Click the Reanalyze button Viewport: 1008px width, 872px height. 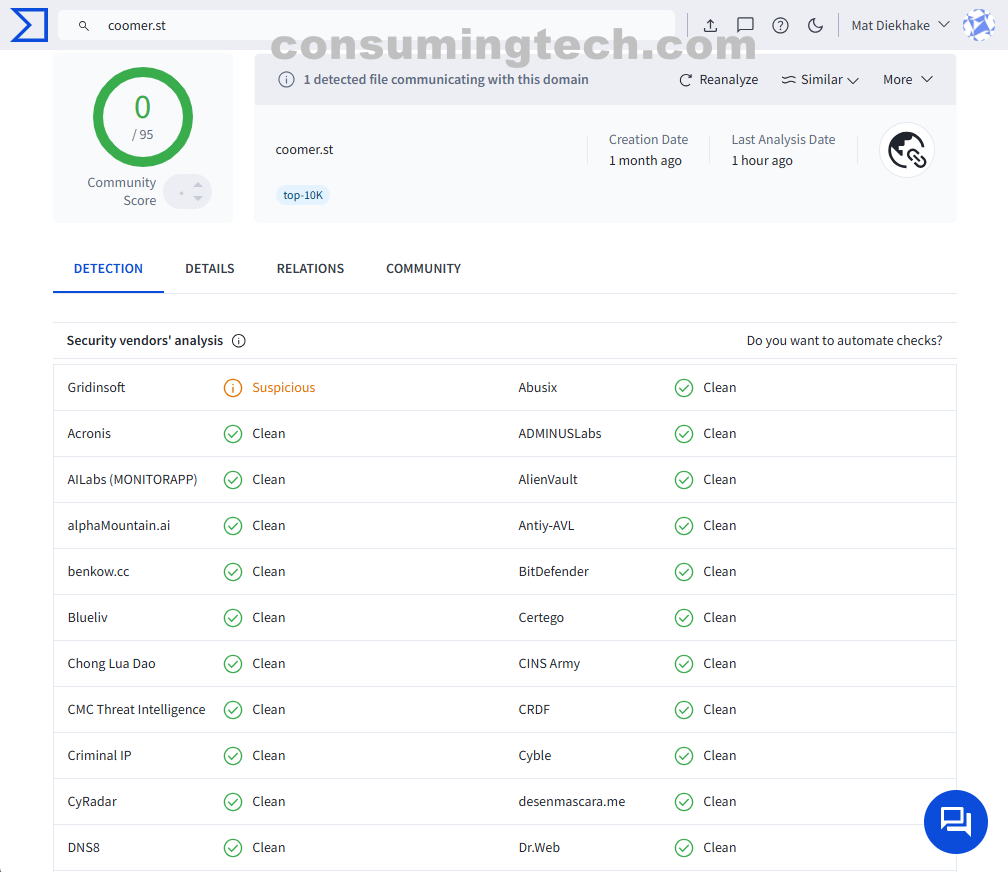[x=719, y=80]
